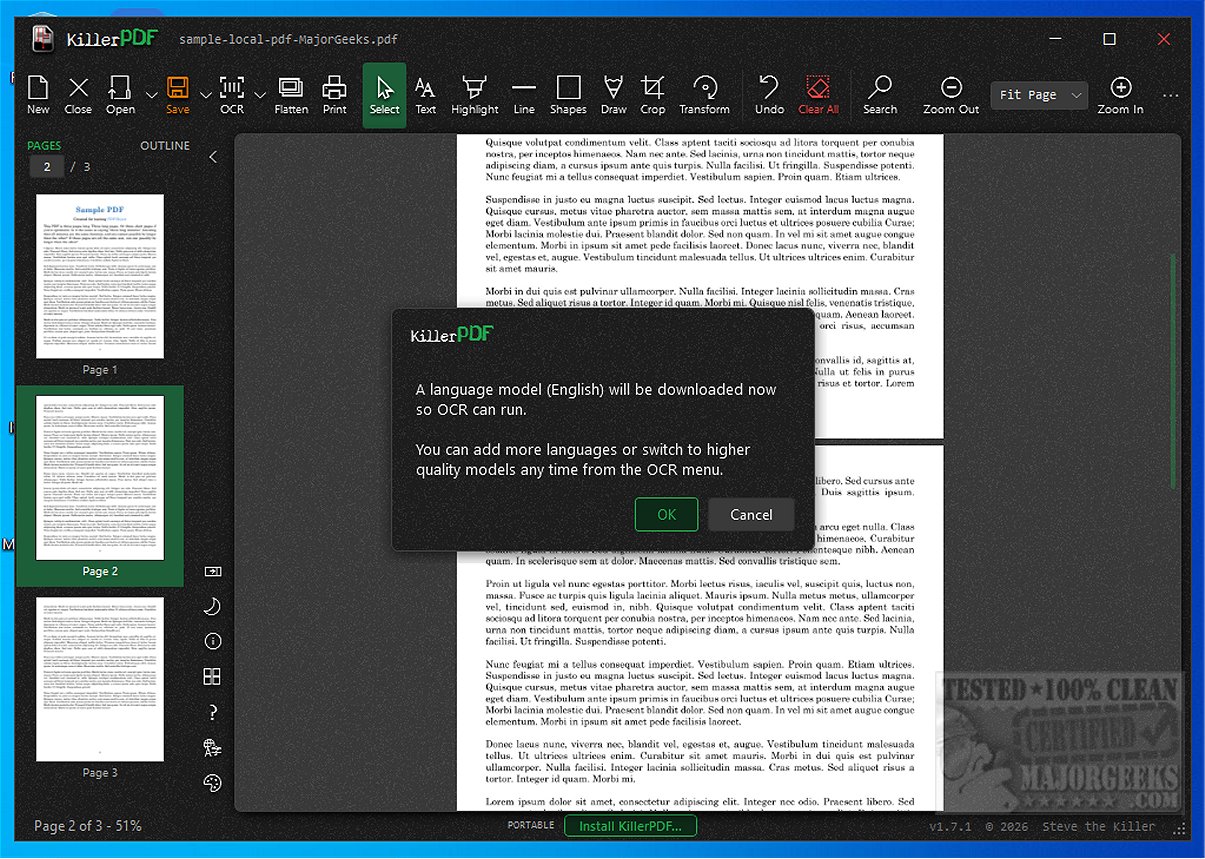The image size is (1205, 859).
Task: Click the current page number field
Action: (x=47, y=167)
